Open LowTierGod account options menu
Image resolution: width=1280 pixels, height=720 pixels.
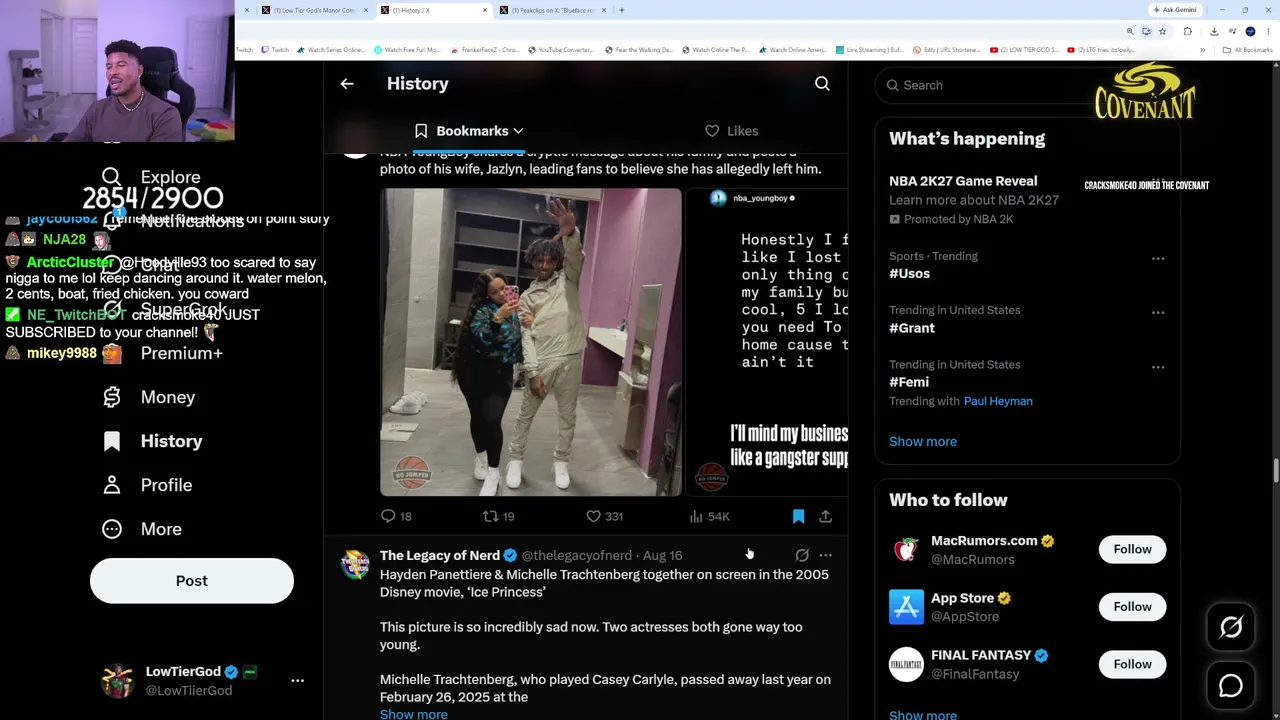[297, 680]
